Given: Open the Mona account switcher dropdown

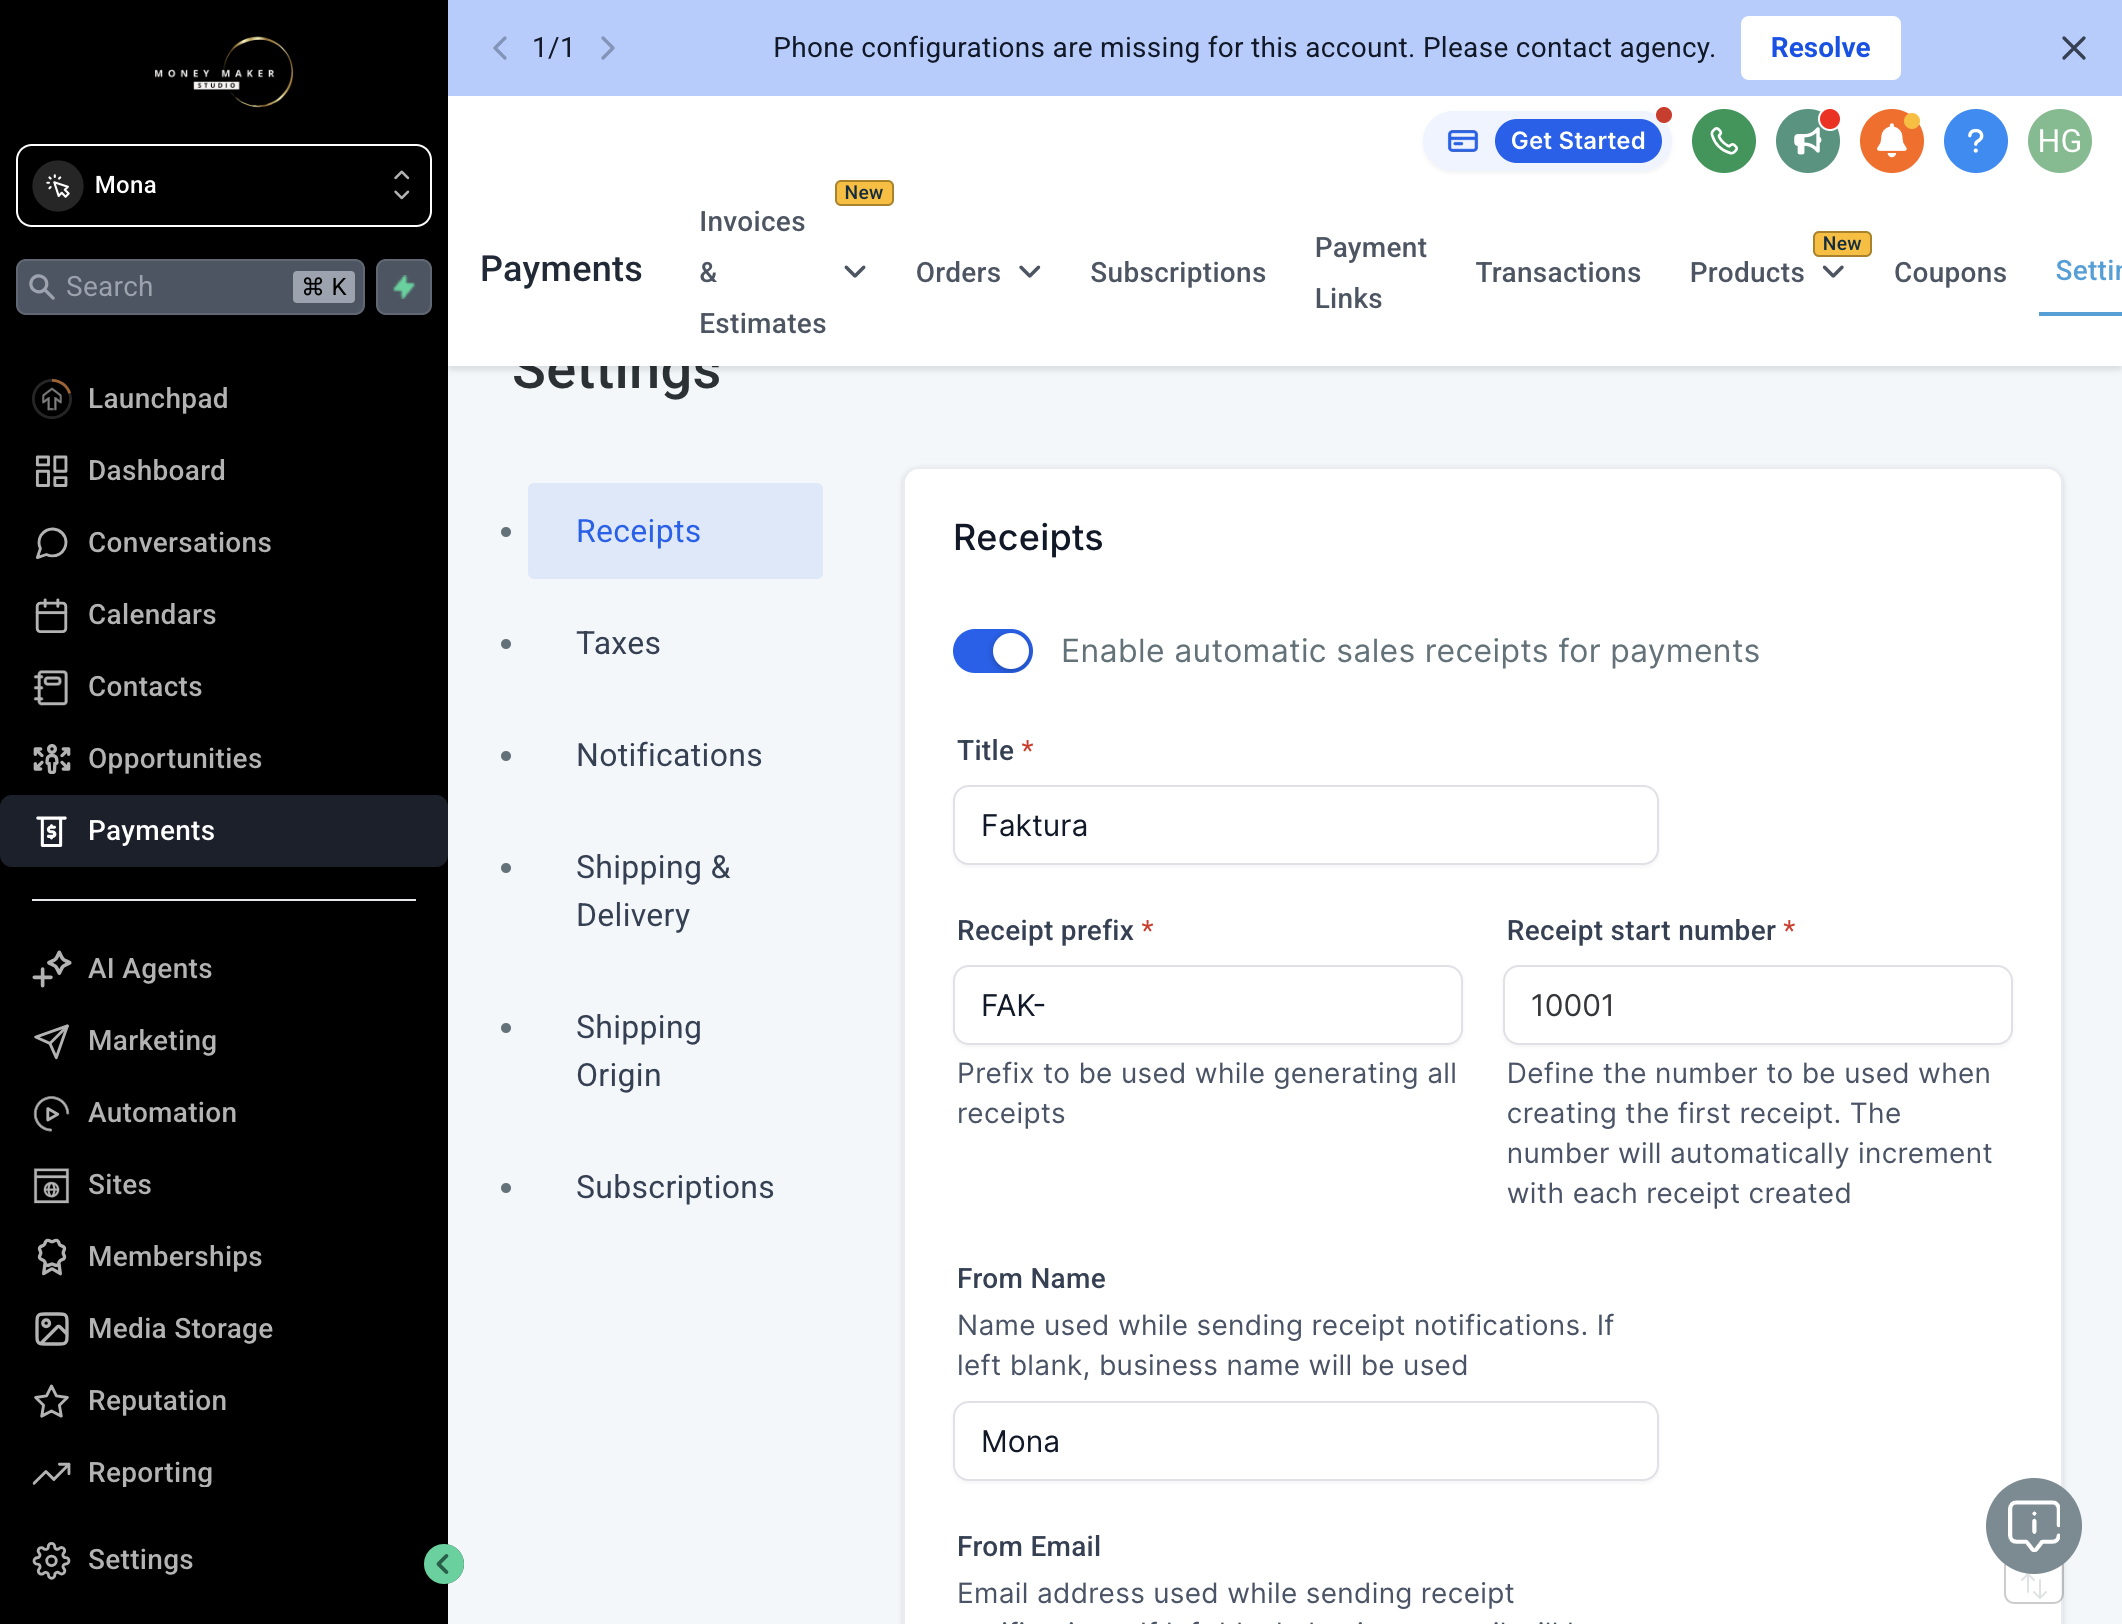Looking at the screenshot, I should (224, 185).
